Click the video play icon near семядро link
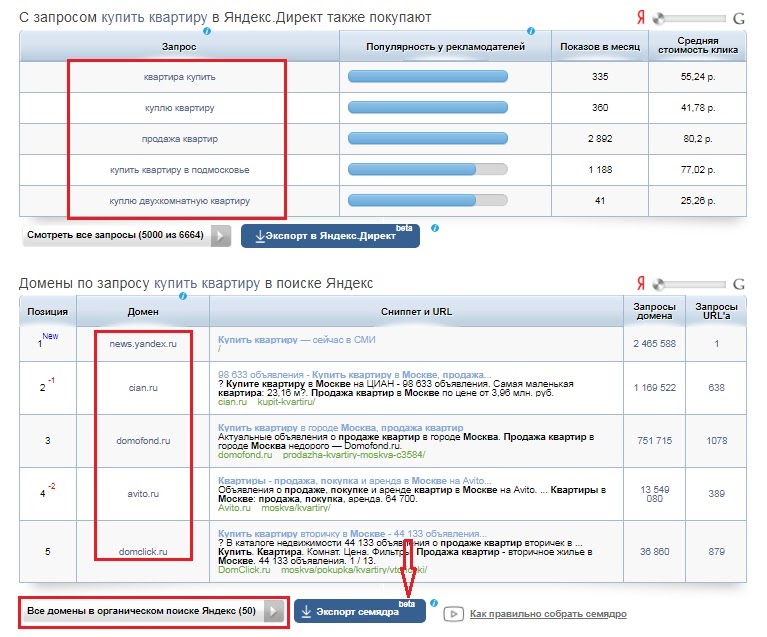 [x=453, y=614]
